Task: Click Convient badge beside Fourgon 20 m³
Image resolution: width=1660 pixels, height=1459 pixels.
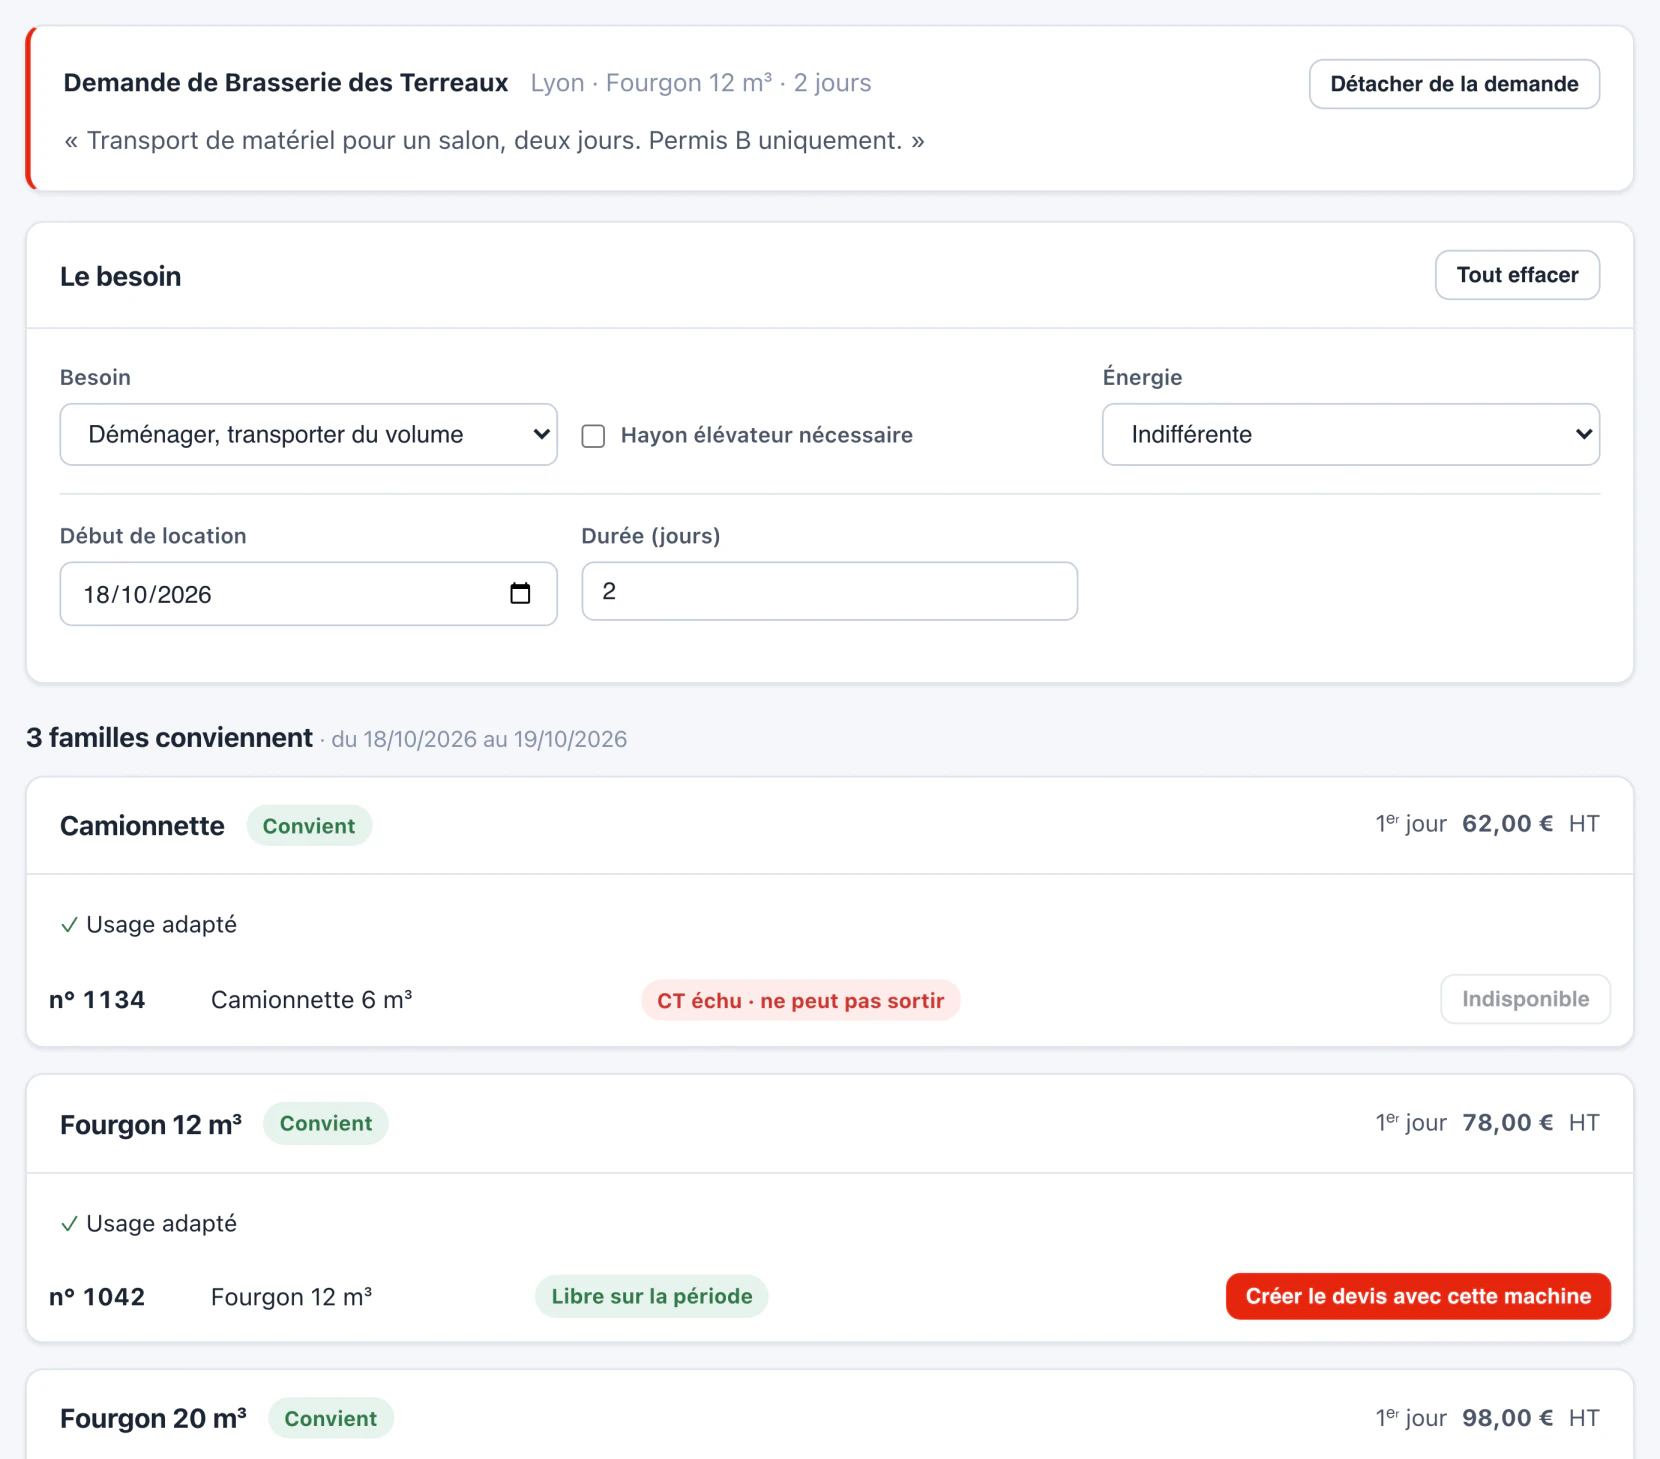Action: coord(331,1418)
